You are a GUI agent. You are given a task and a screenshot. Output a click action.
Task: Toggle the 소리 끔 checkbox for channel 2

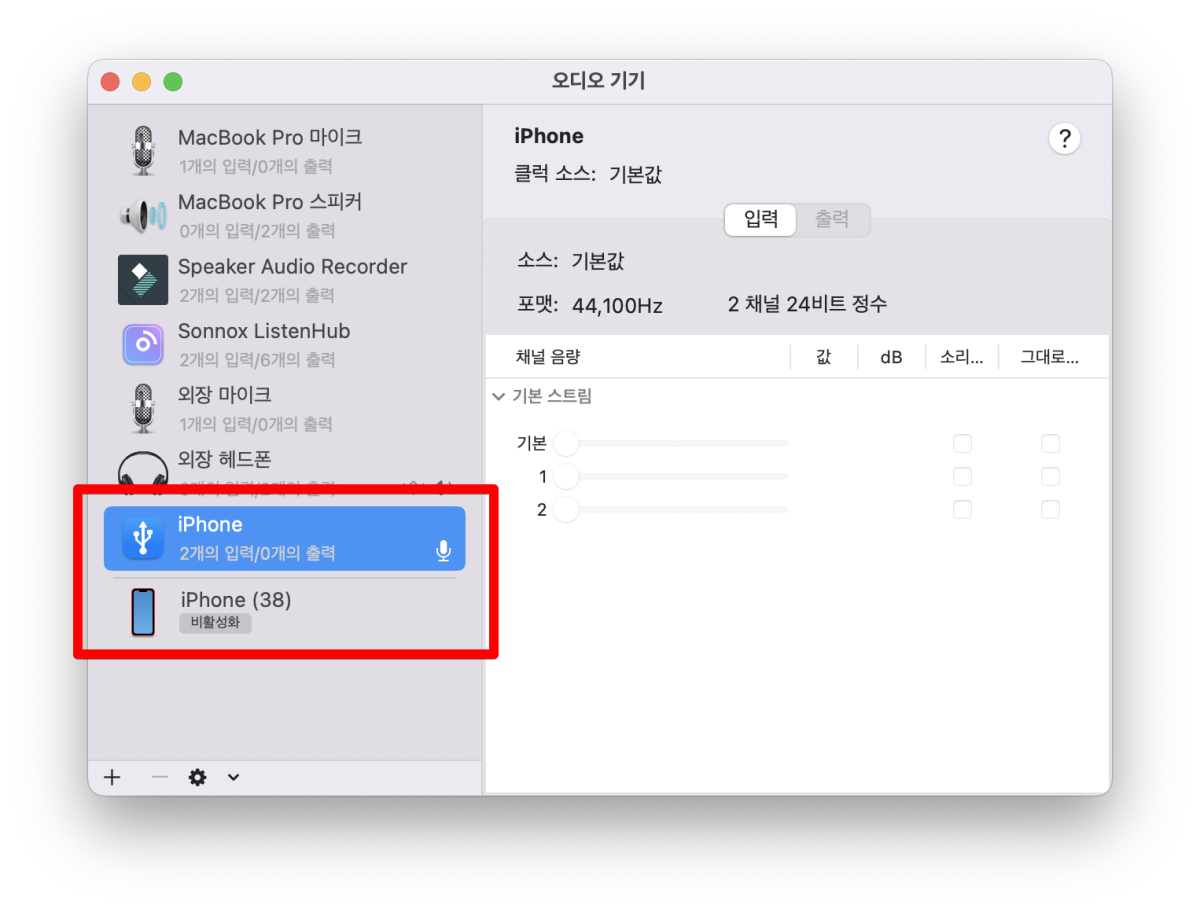pos(962,510)
